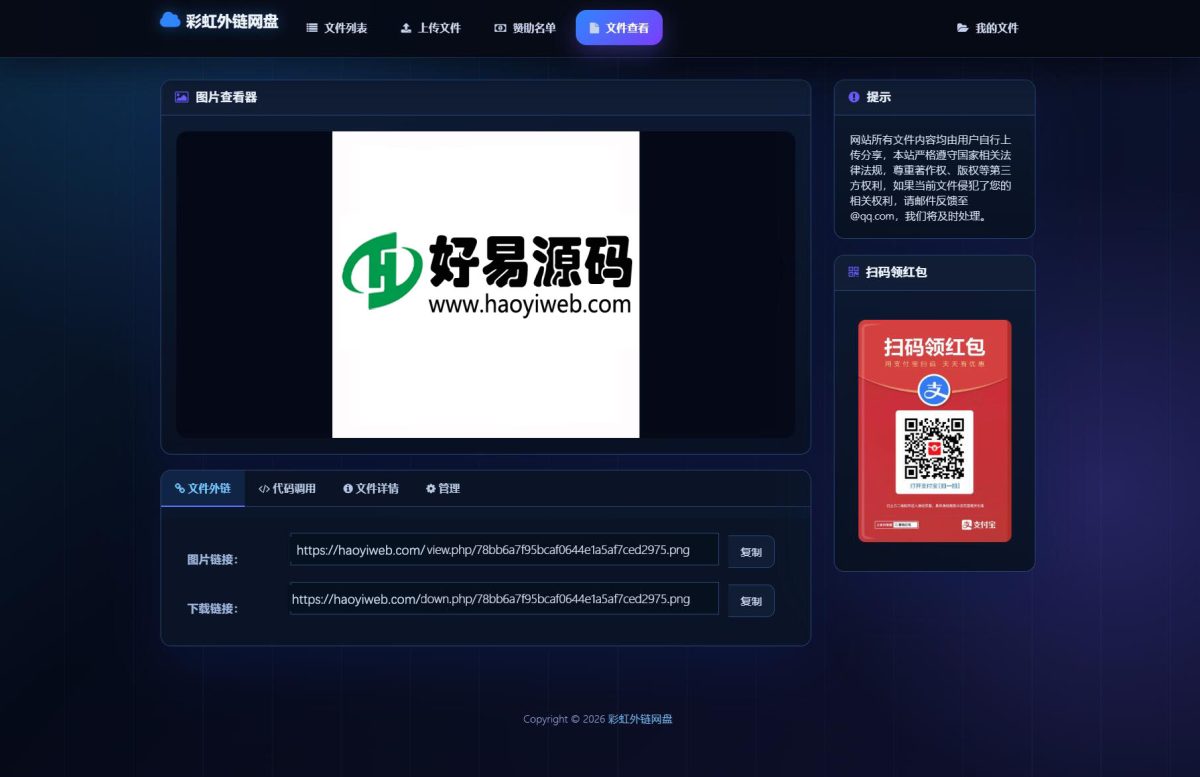1200x777 pixels.
Task: Click the link icon in 文件外链 tab
Action: point(180,488)
